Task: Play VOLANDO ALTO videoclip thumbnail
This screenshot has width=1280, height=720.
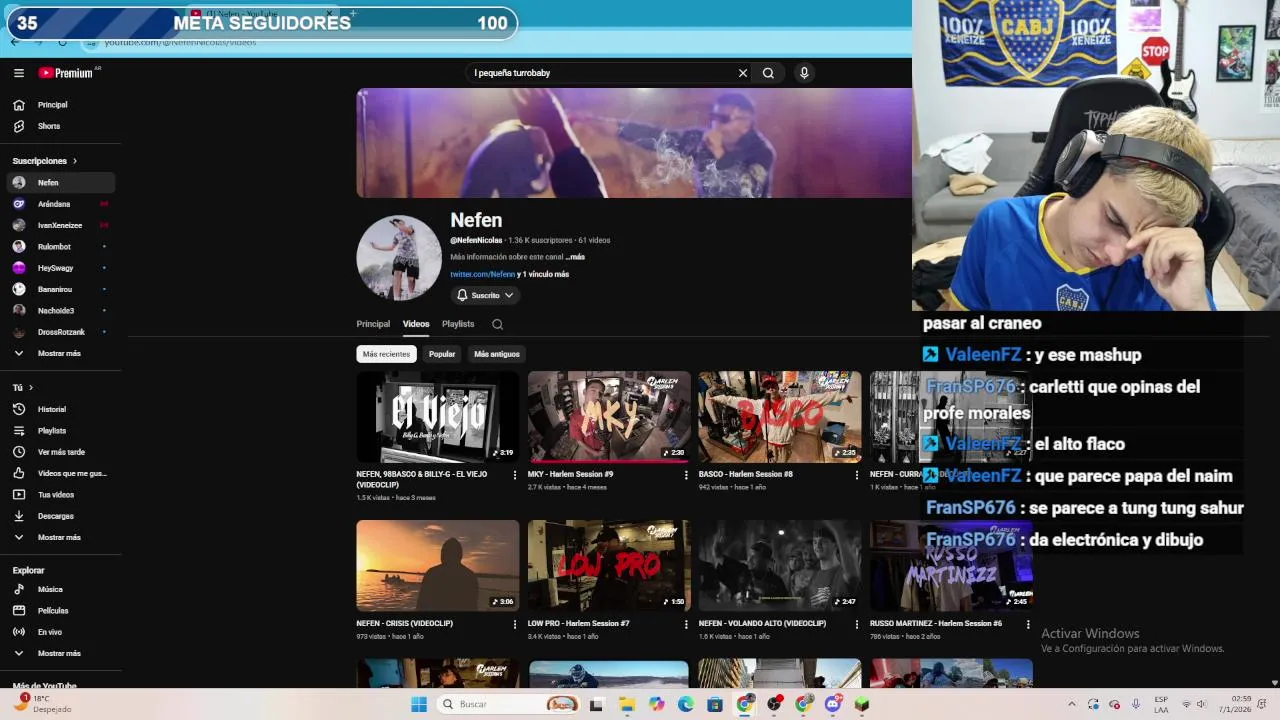Action: pos(780,566)
